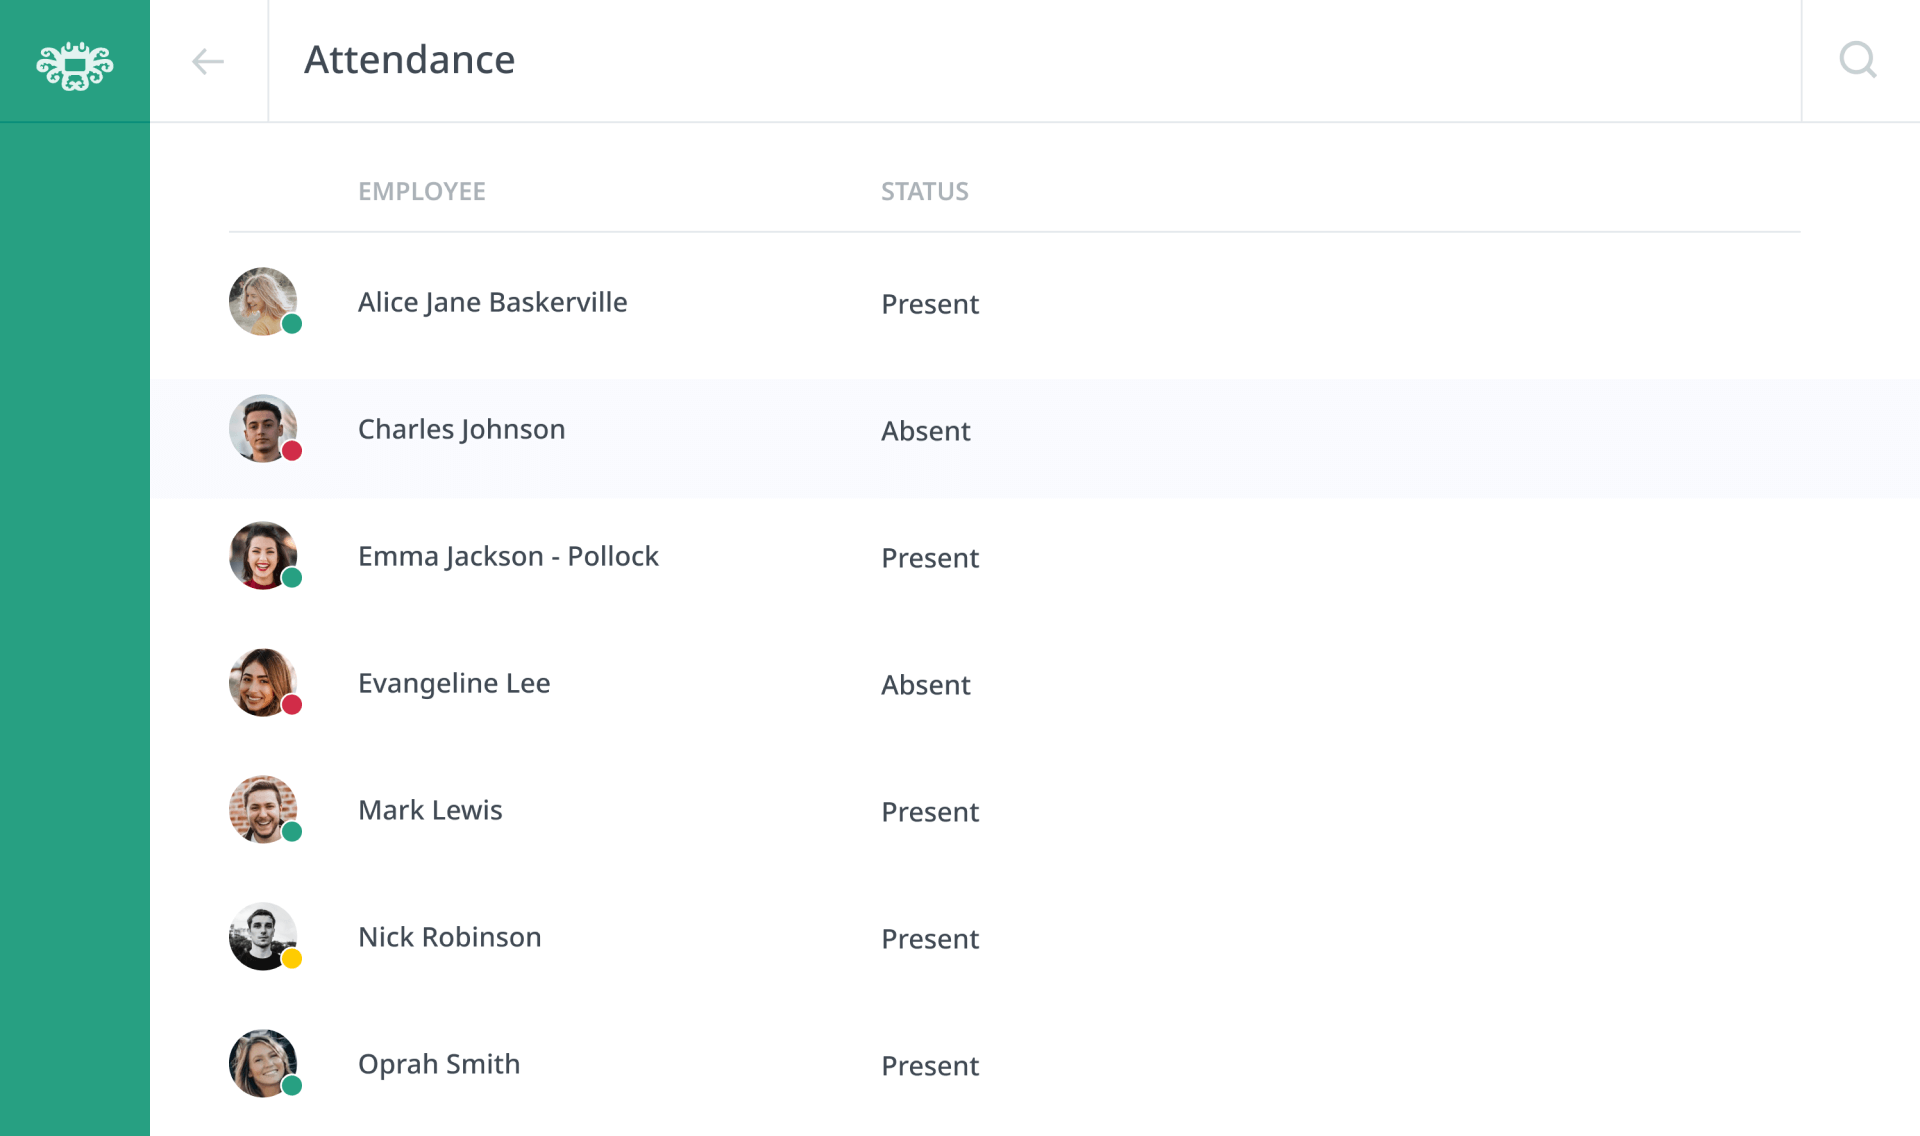1920x1136 pixels.
Task: Toggle Nick Robinson's yellow status dot
Action: click(x=292, y=959)
